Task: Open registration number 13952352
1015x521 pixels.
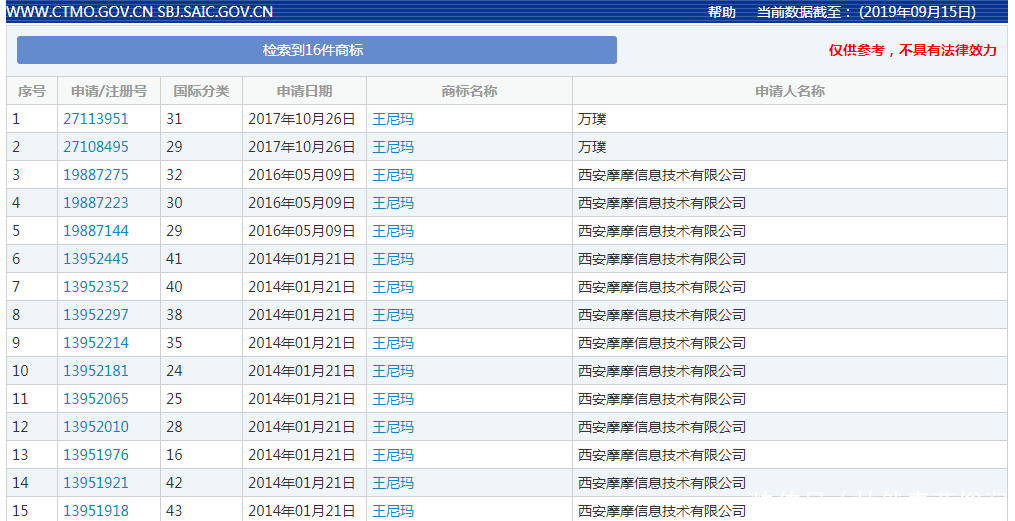Action: (x=96, y=287)
